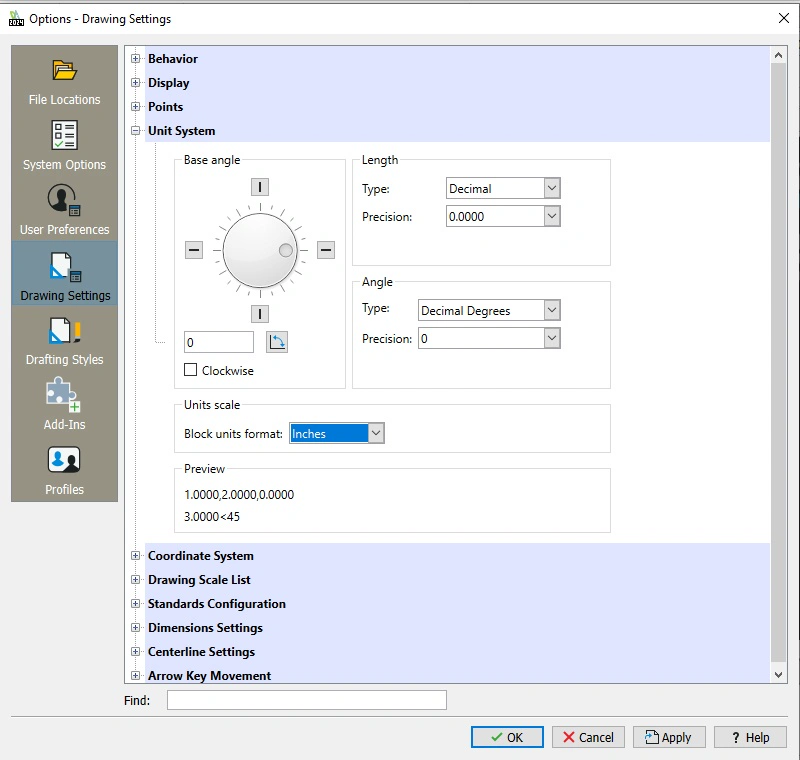Click the OK button

coord(507,737)
